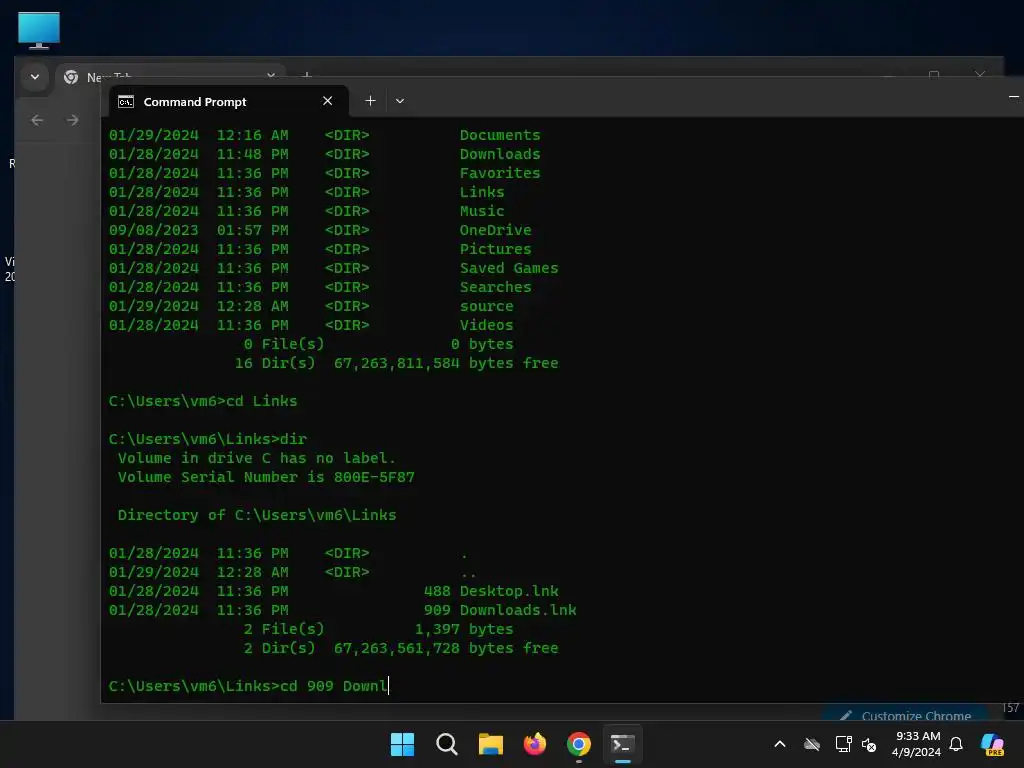1024x768 pixels.
Task: Close the Command Prompt tab
Action: click(327, 101)
